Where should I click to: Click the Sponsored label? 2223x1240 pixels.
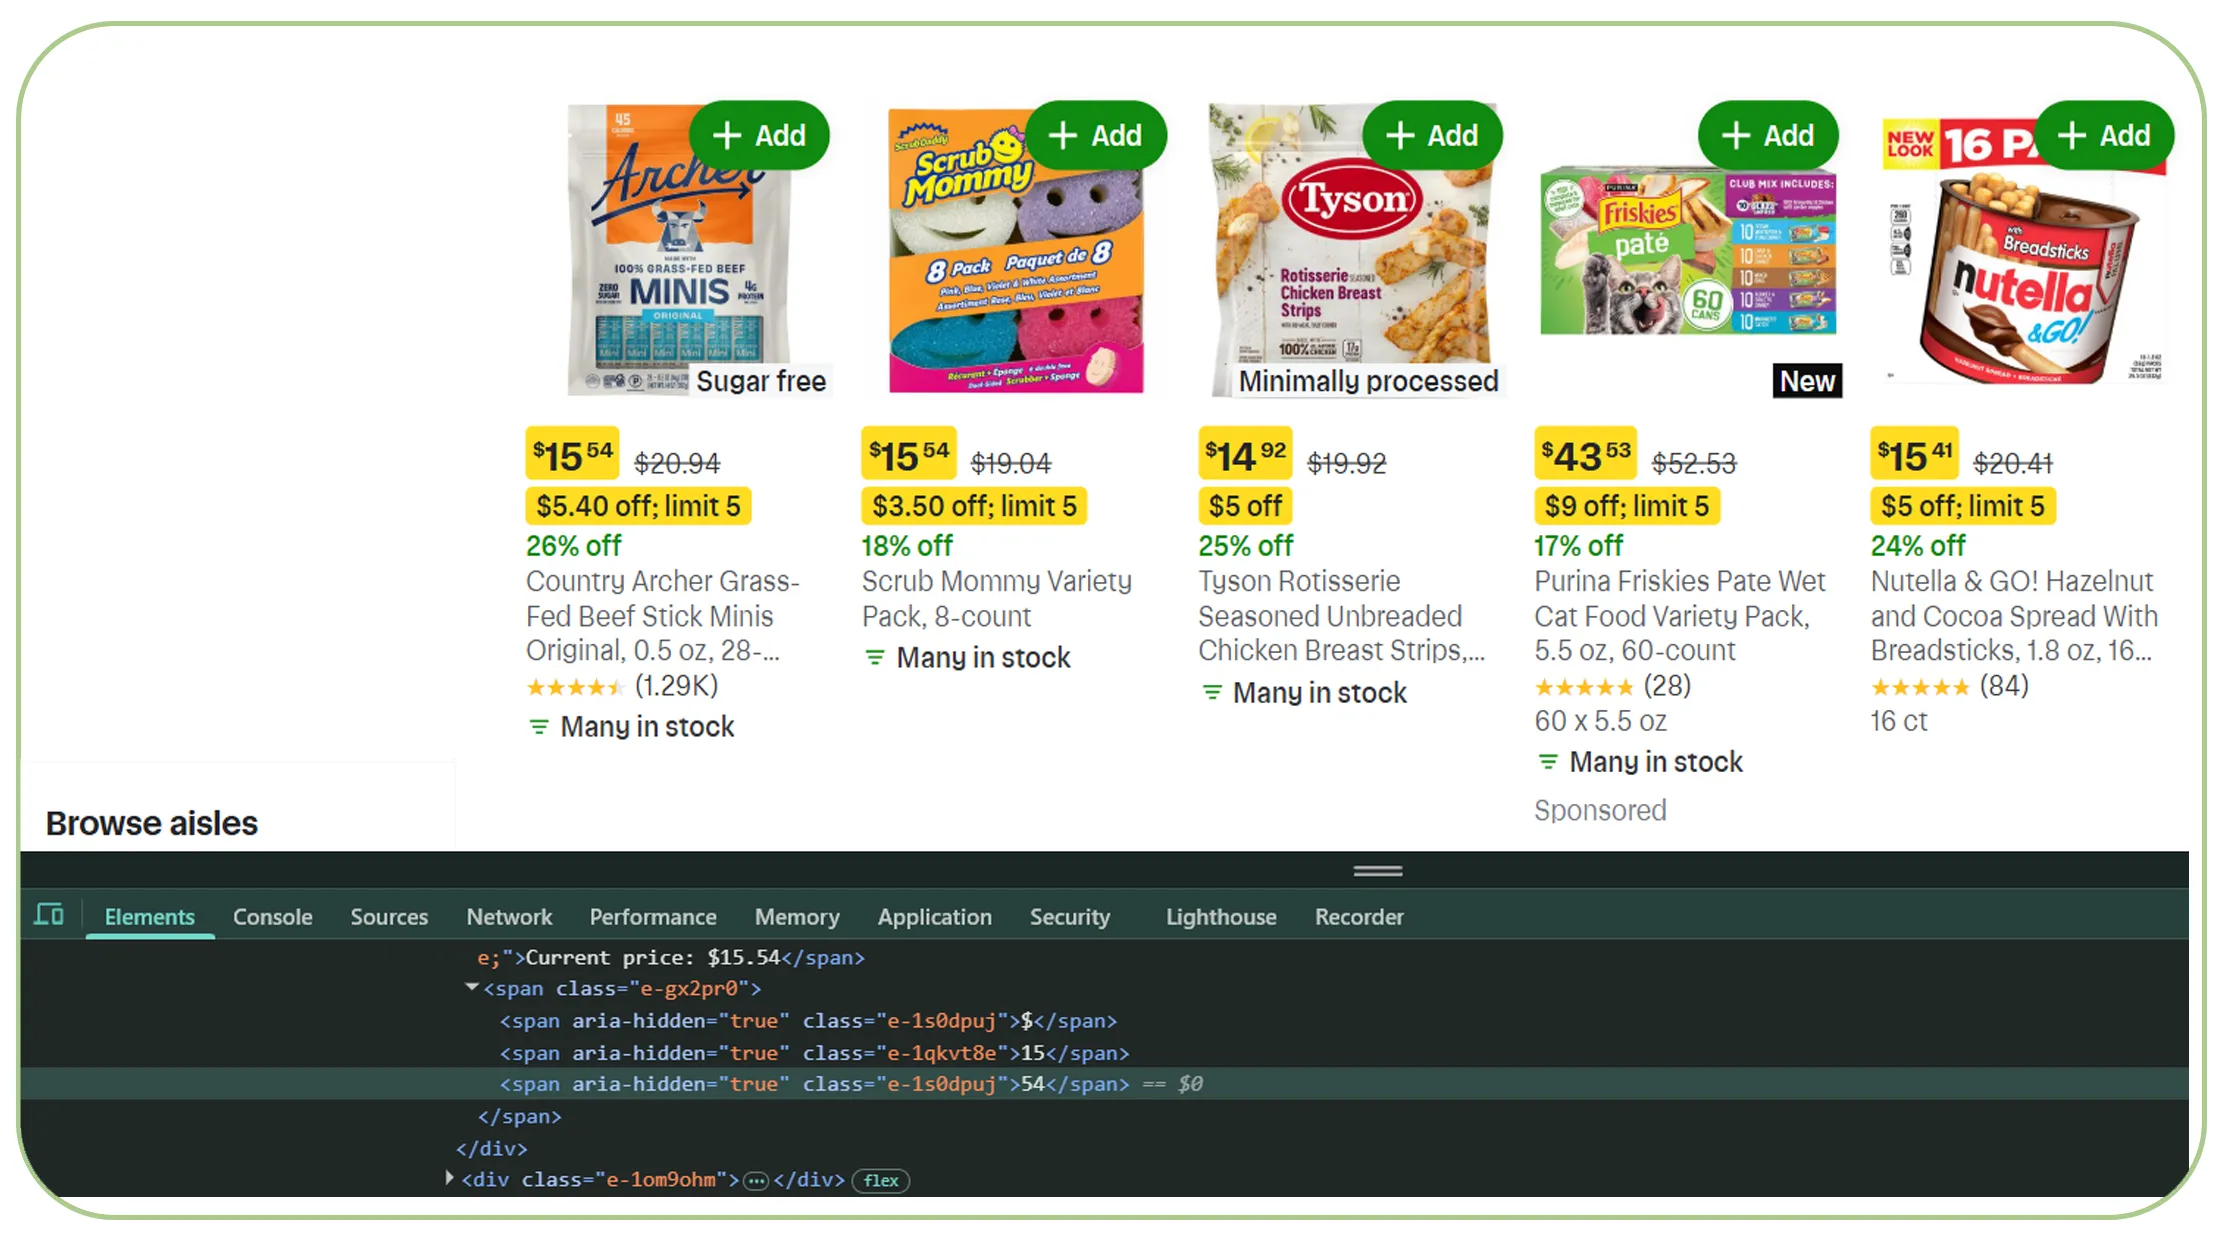pyautogui.click(x=1600, y=810)
